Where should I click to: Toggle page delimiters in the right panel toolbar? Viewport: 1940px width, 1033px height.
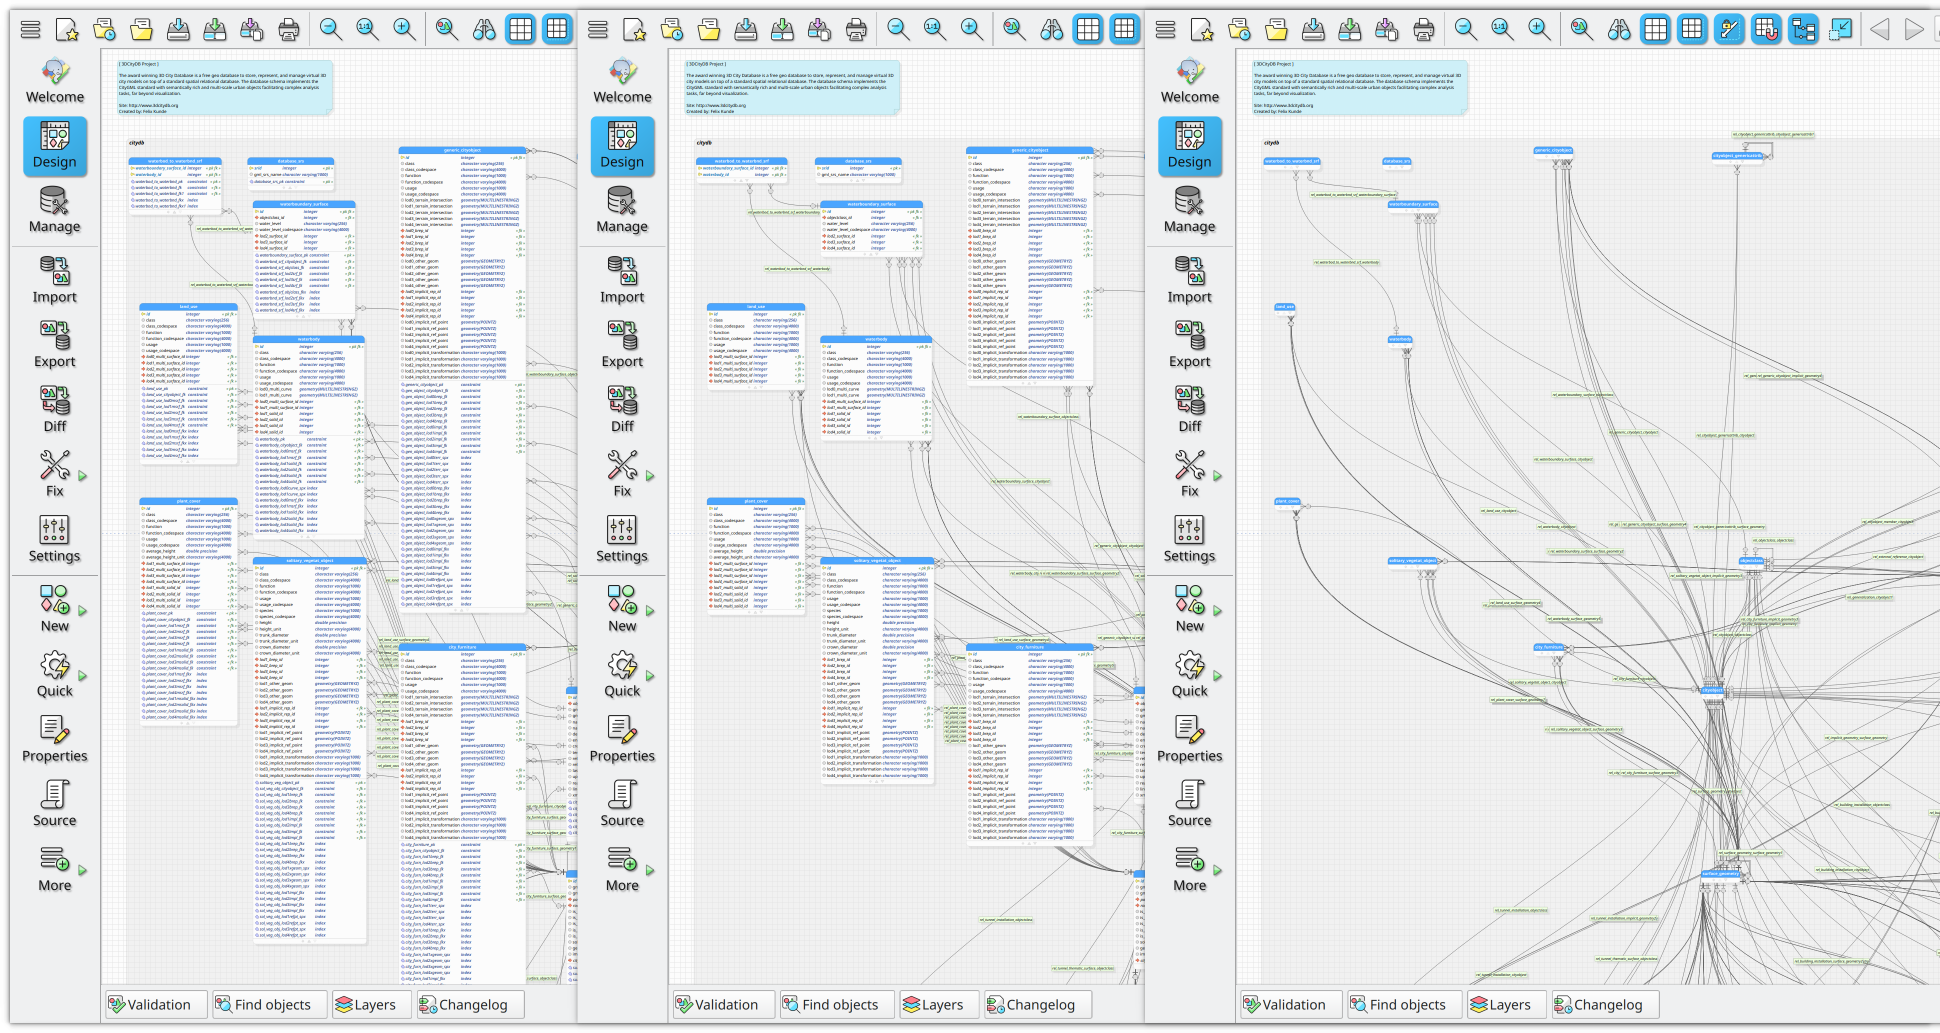(1692, 30)
